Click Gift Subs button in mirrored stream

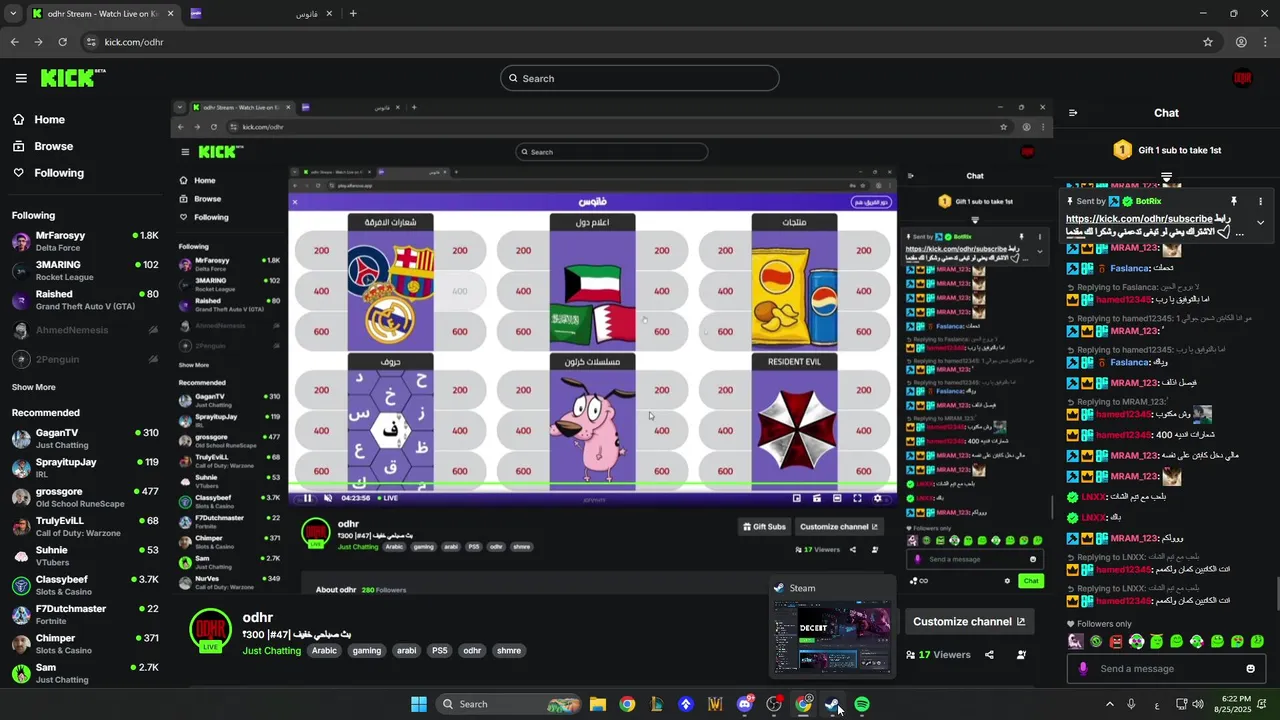(764, 527)
